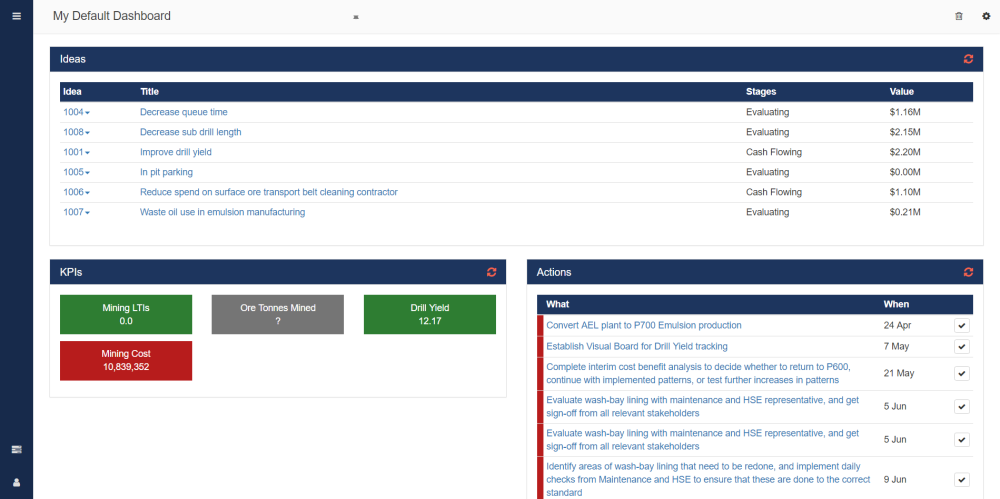
Task: Click the small icon beside the dashboard title
Action: (356, 17)
